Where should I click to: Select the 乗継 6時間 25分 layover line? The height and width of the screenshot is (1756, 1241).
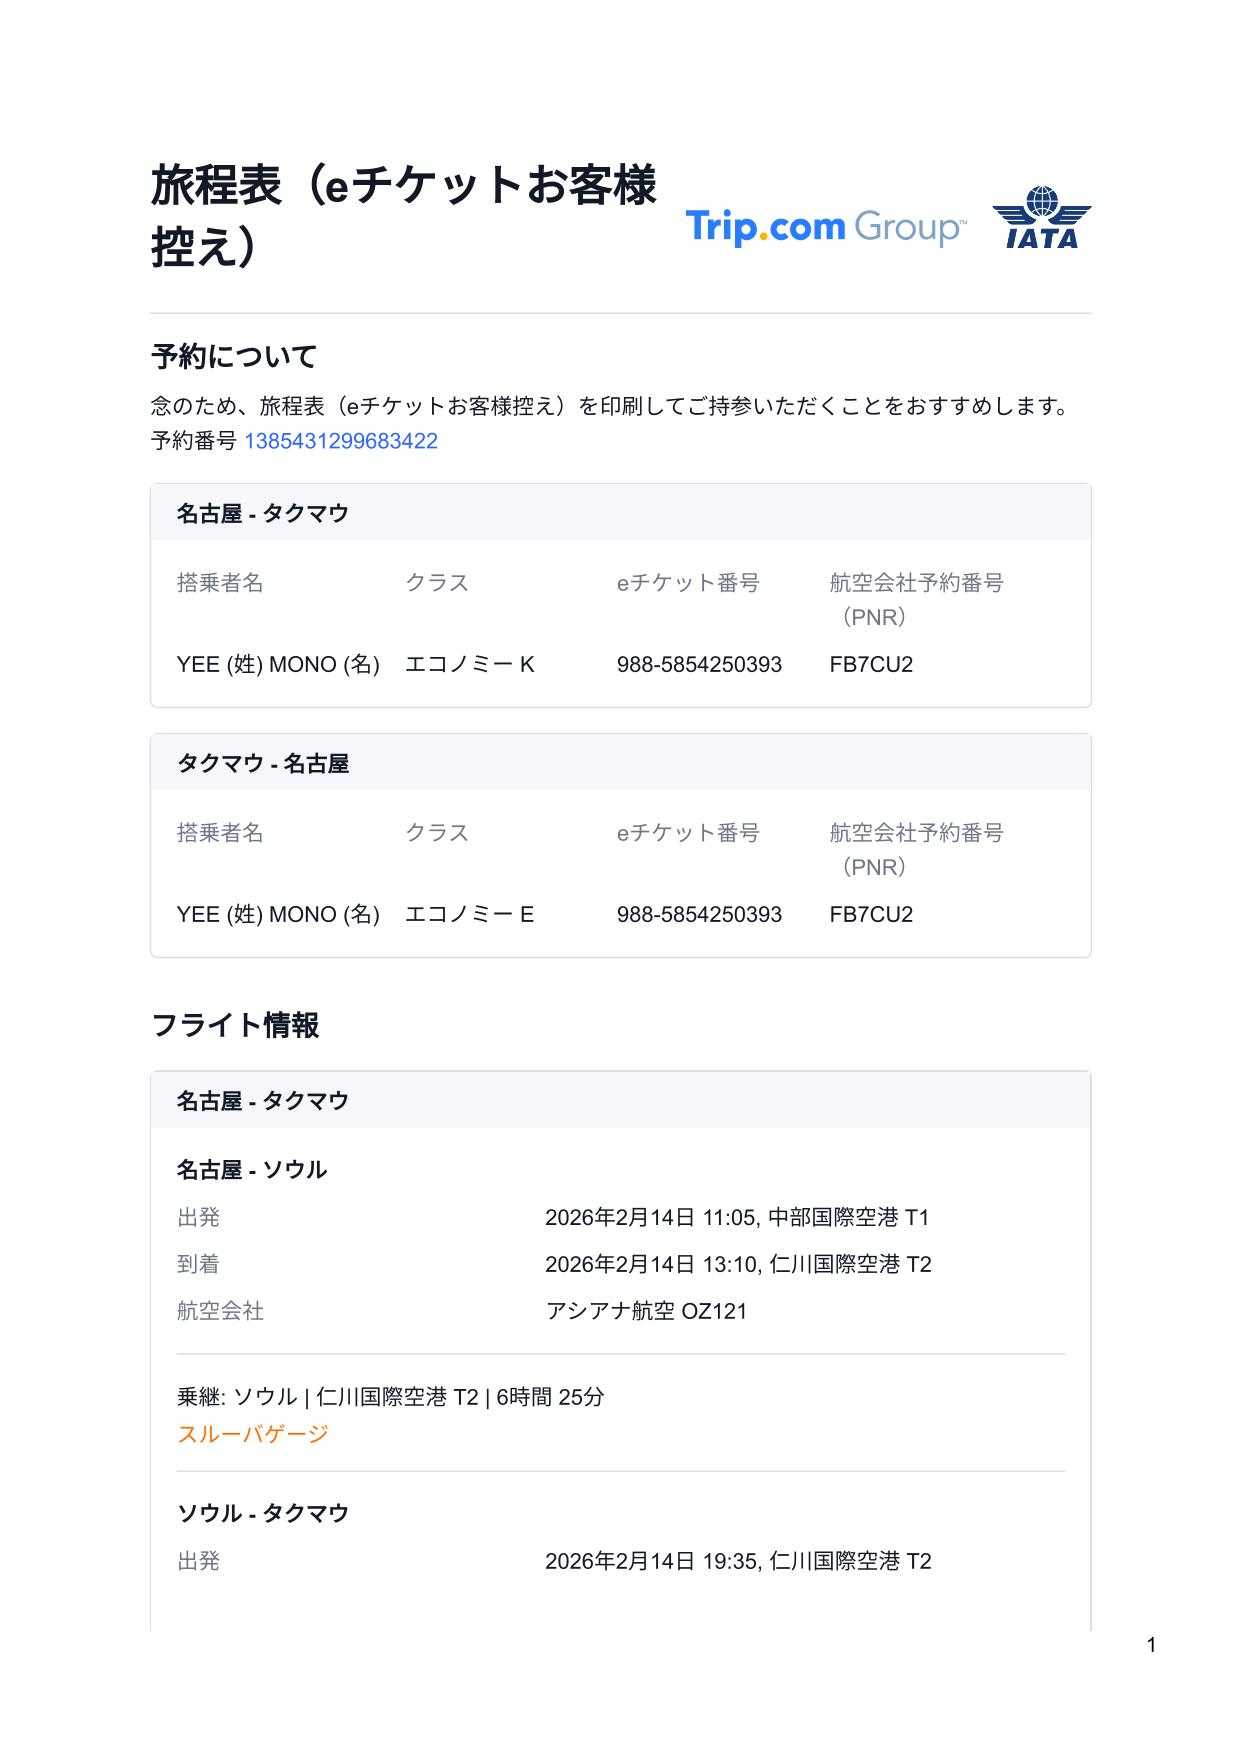tap(390, 1397)
